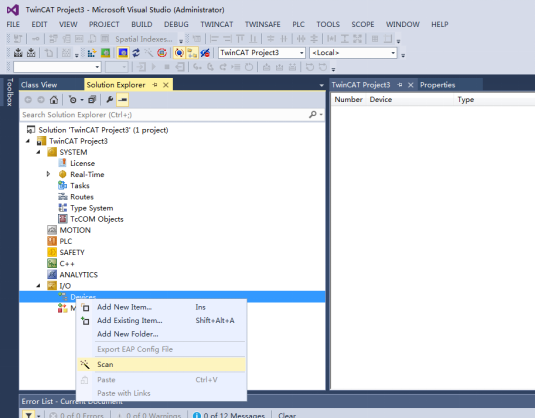Viewport: 535px width, 418px height.
Task: Click the last TwinCAT icon left of the project combo
Action: click(205, 53)
